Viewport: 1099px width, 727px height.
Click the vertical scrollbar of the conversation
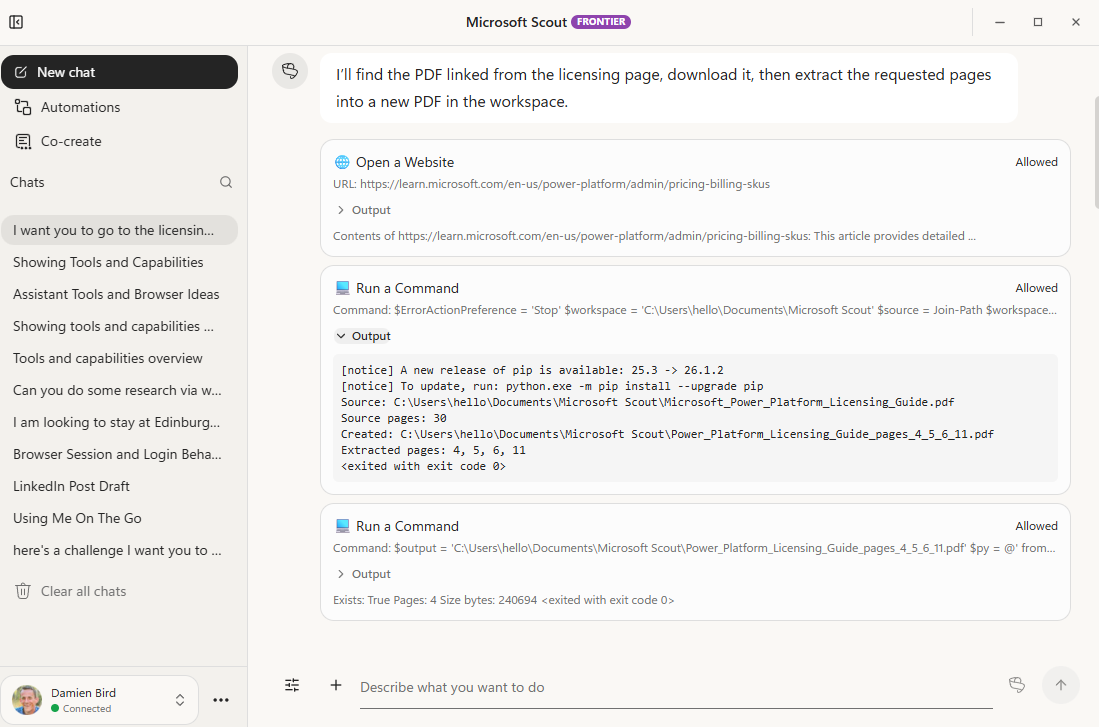(x=1095, y=152)
